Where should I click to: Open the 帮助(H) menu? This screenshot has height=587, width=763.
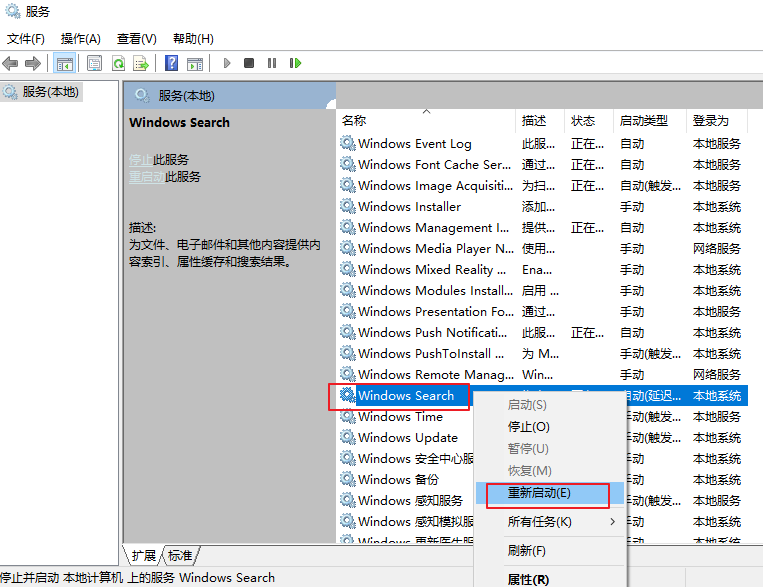[193, 38]
